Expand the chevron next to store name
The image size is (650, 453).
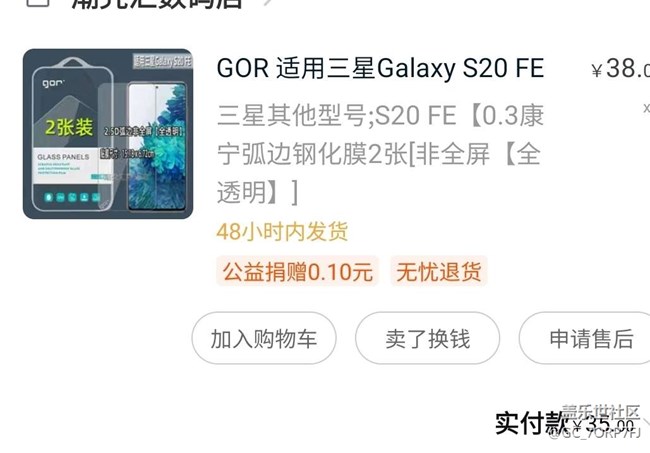click(268, 3)
